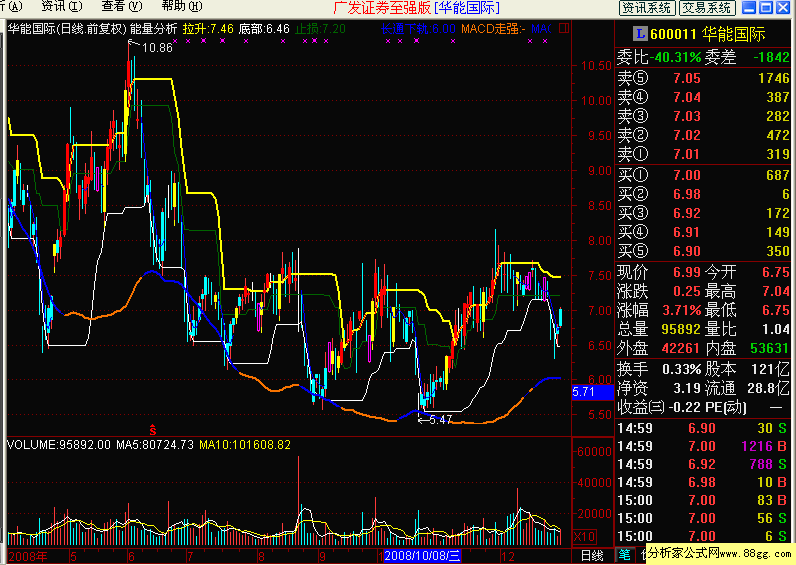Click the 净资 3.19 value

[x=687, y=388]
